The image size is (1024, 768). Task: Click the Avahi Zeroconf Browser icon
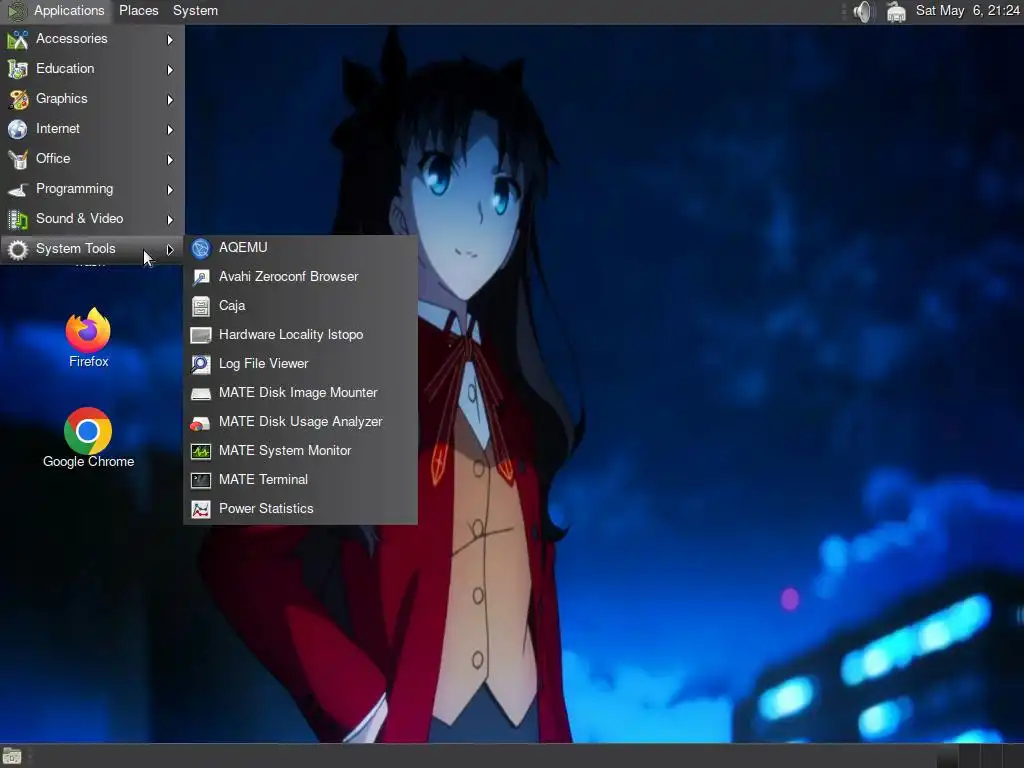coord(201,277)
